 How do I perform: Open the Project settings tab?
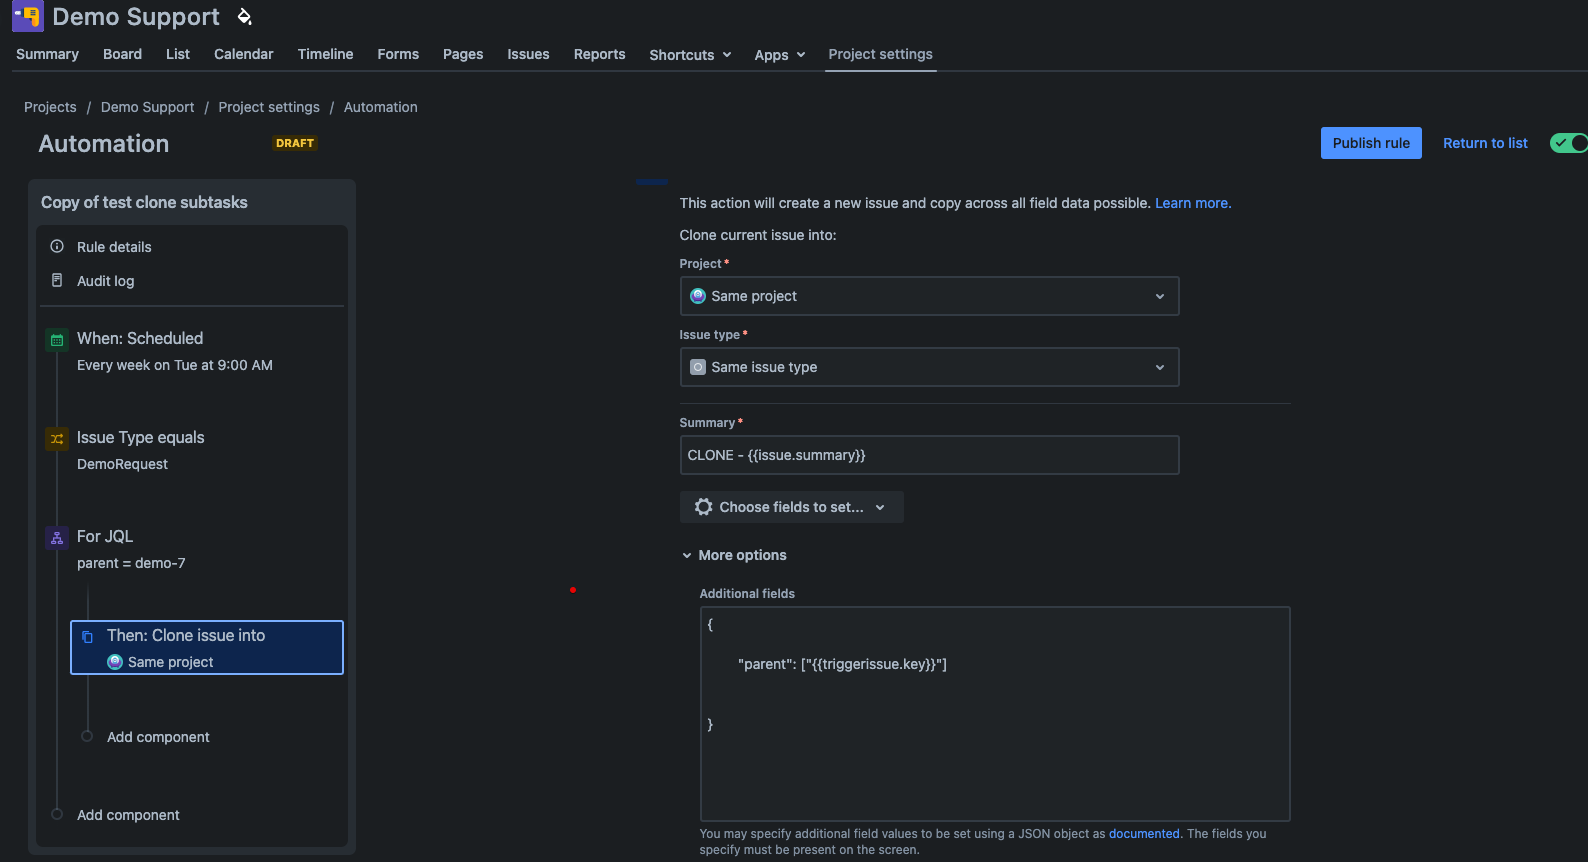coord(880,54)
